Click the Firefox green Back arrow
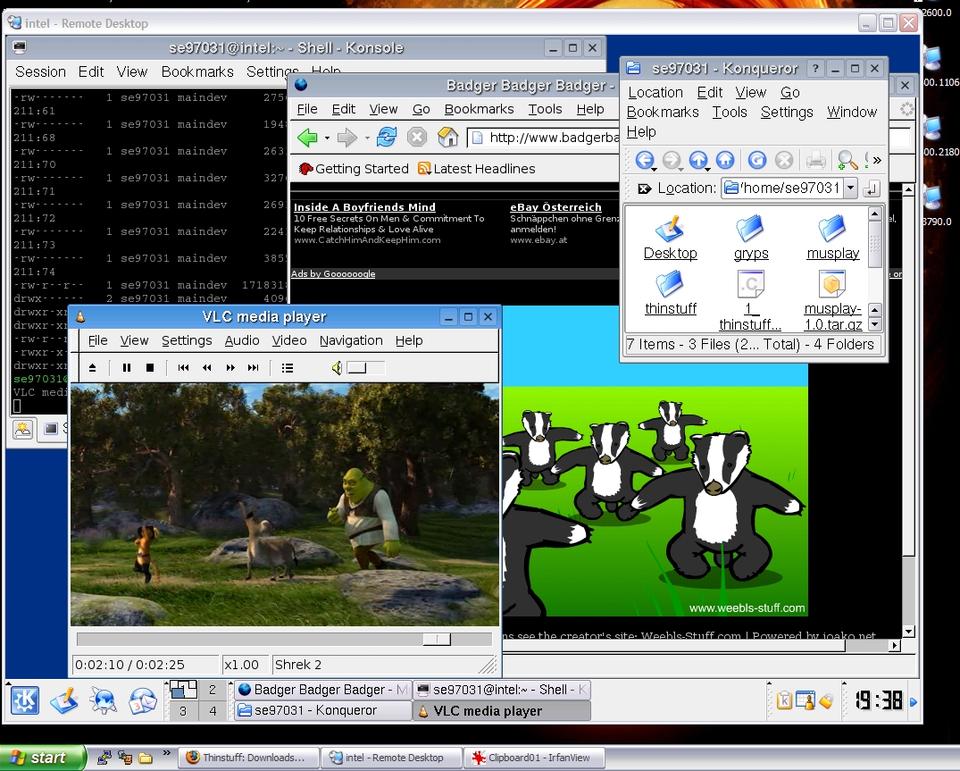This screenshot has height=771, width=960. [x=307, y=138]
